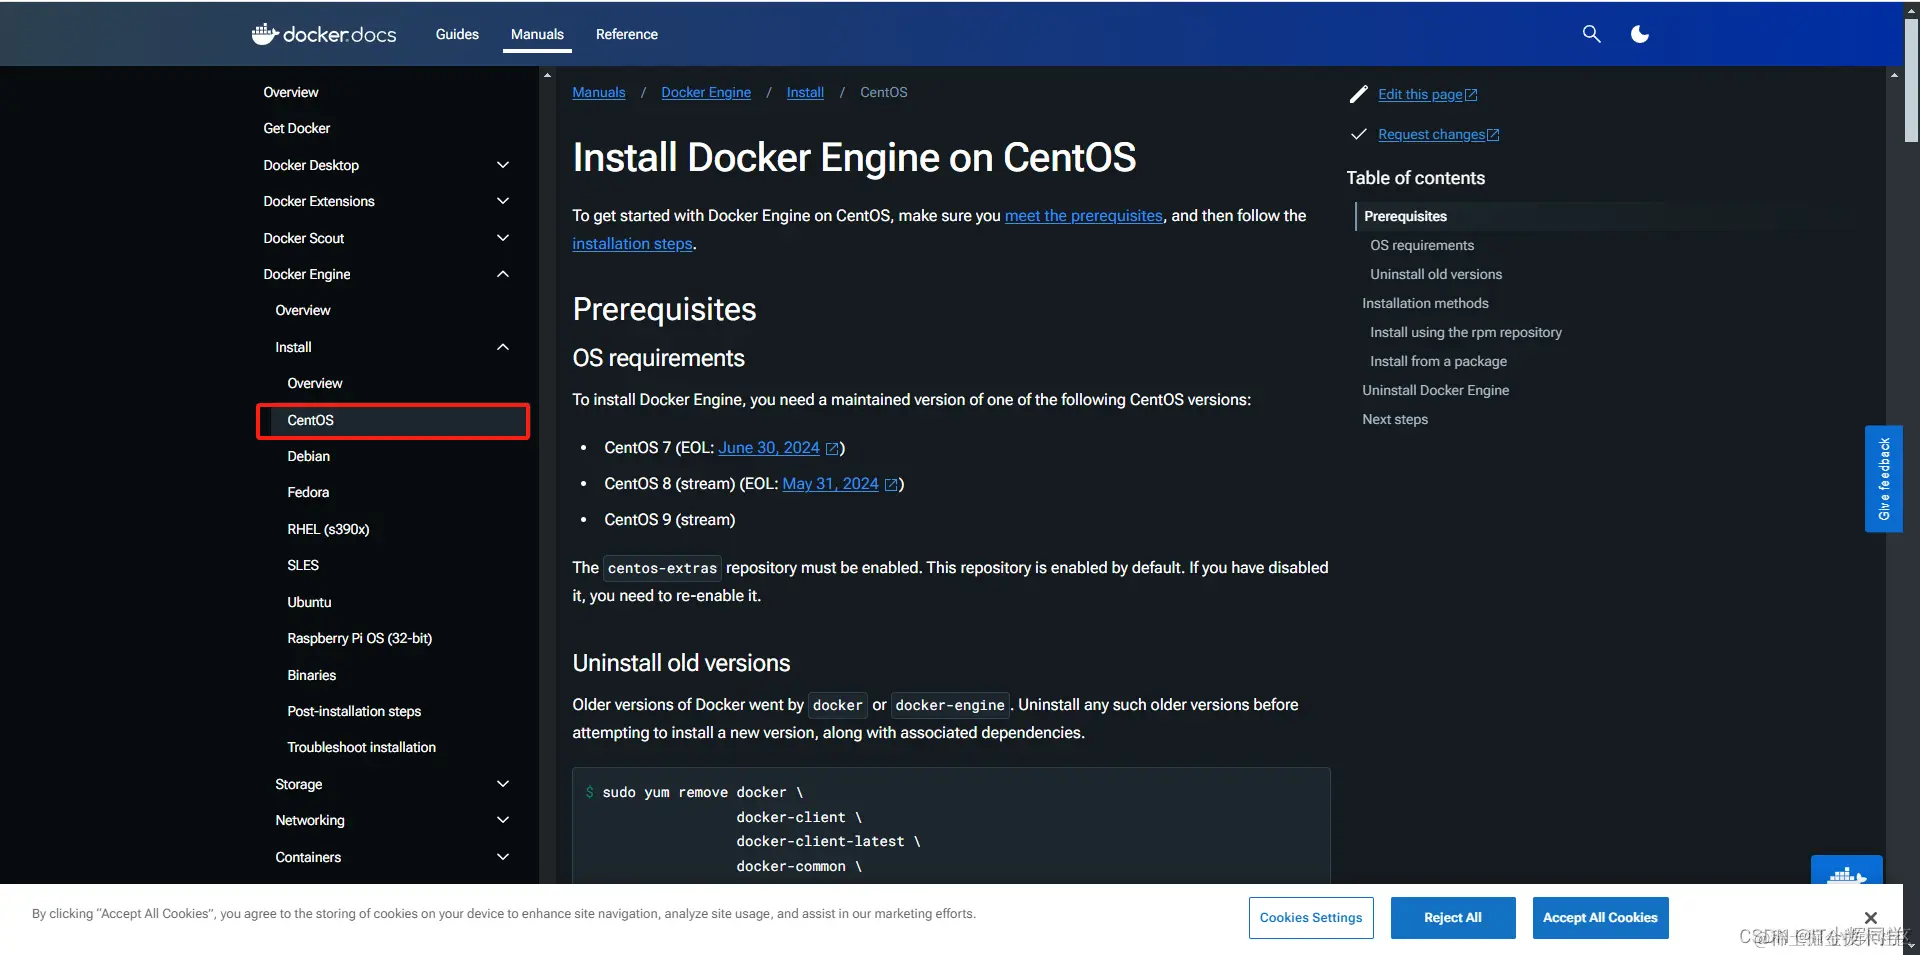Go to the docker docs logo home
Screen dimensions: 1920x955
point(324,34)
